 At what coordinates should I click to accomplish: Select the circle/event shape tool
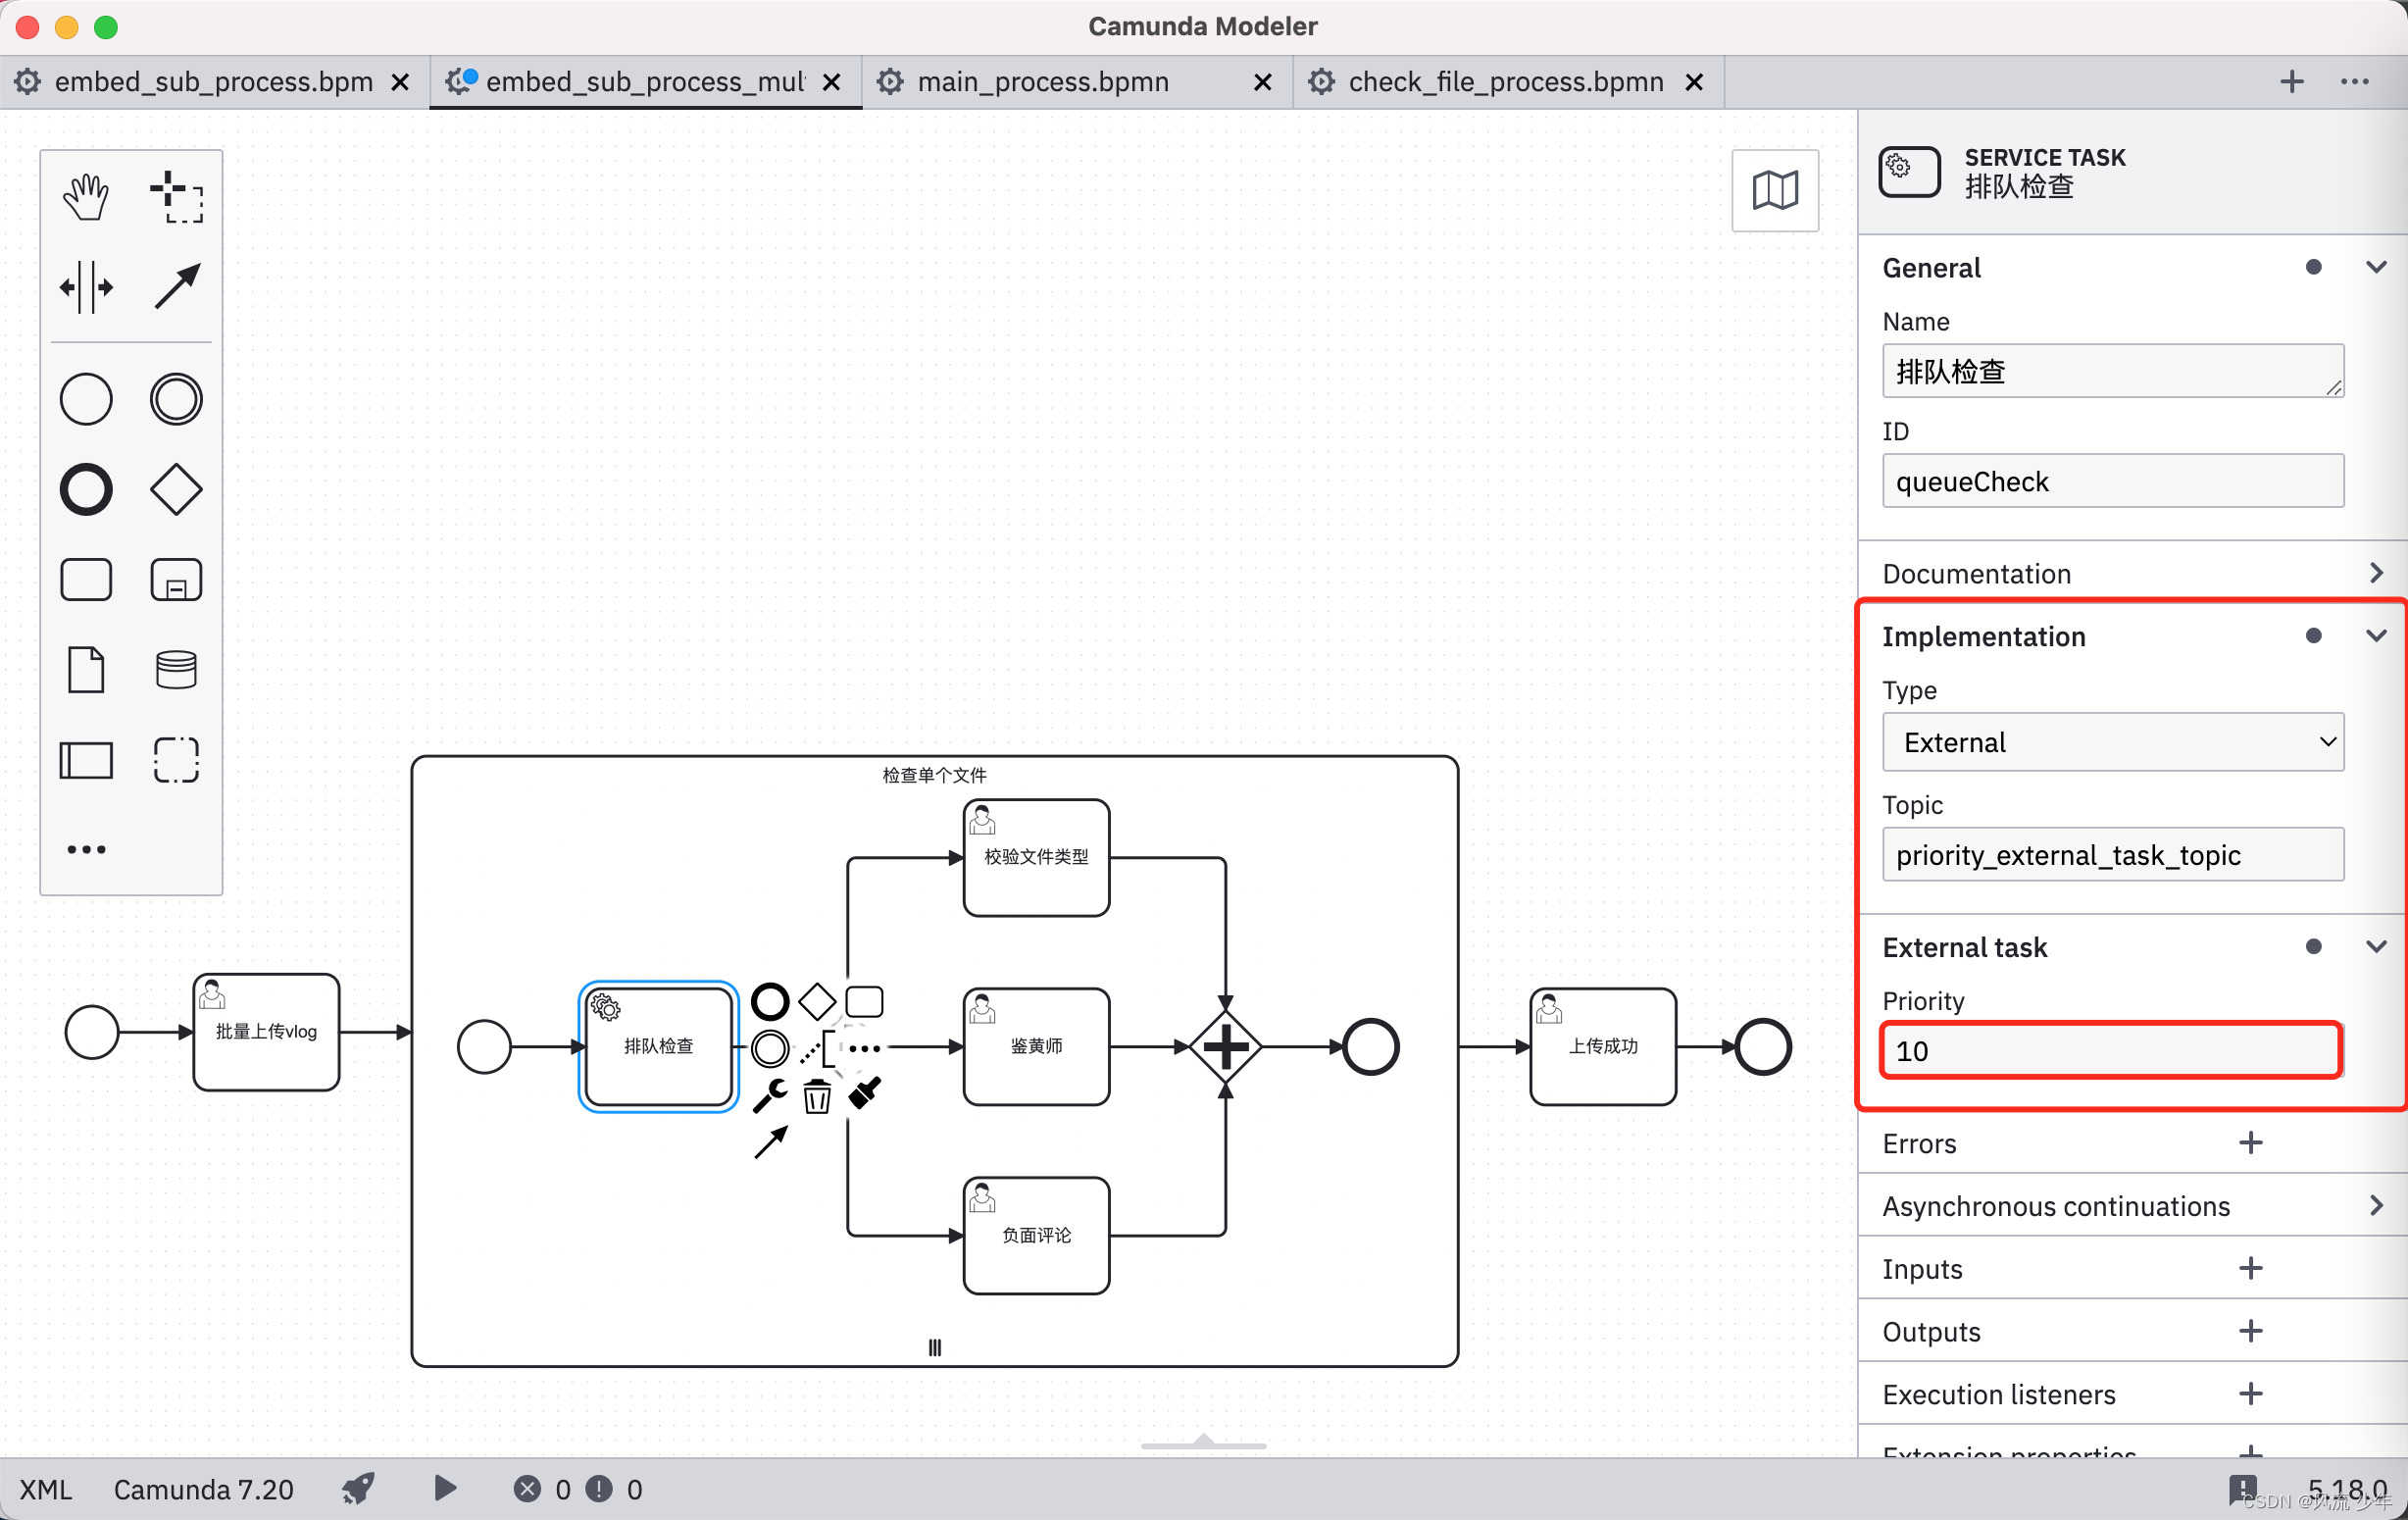pos(85,399)
